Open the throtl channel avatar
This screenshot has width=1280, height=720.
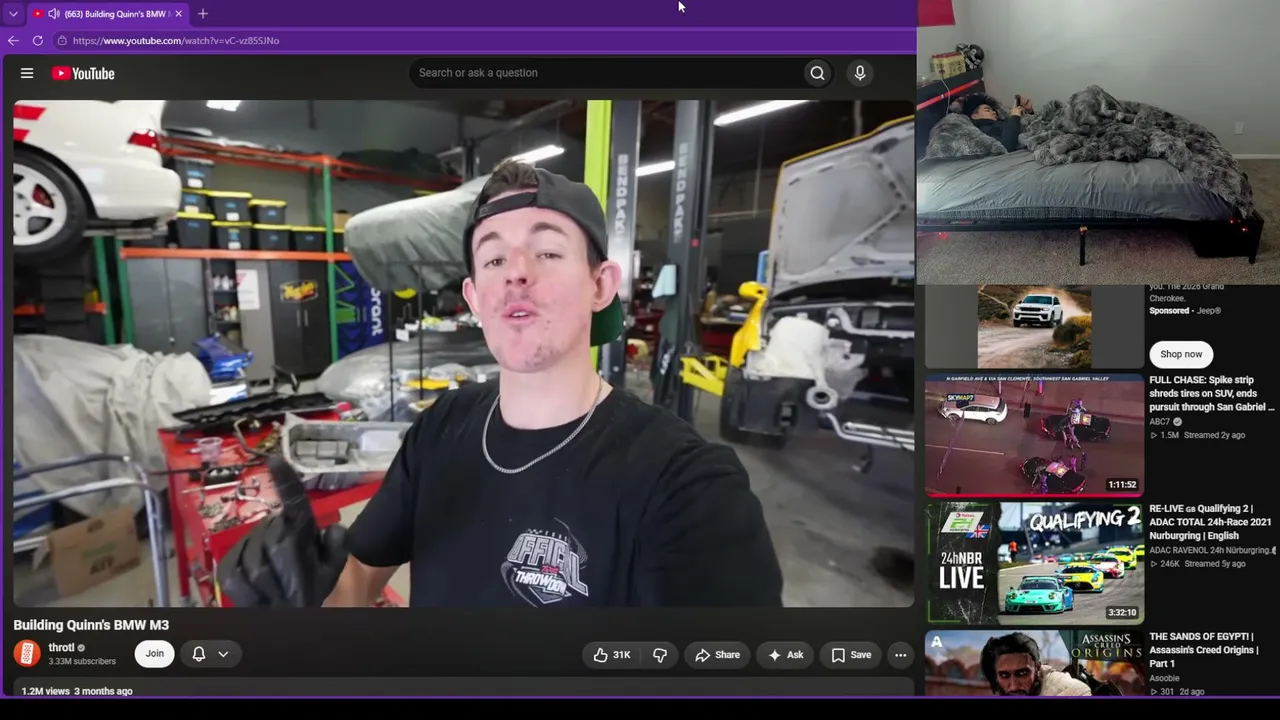tap(27, 654)
